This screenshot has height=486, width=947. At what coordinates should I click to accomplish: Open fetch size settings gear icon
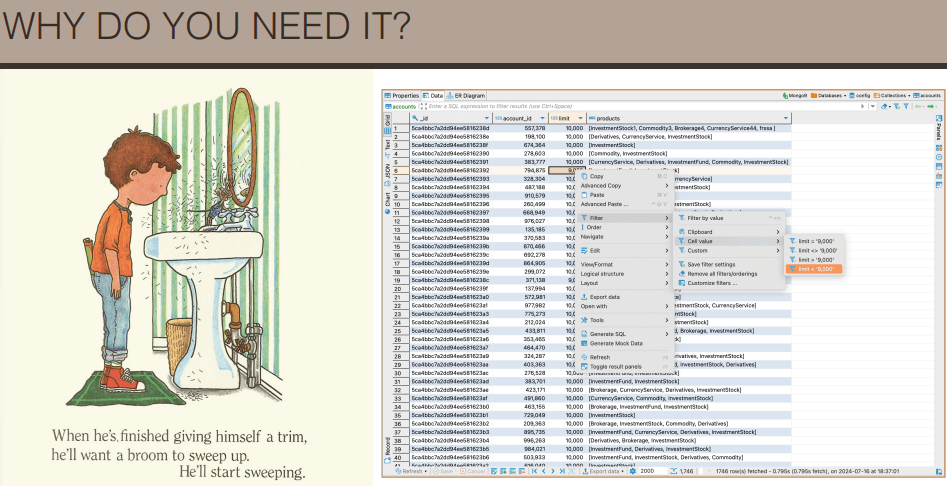tap(634, 472)
